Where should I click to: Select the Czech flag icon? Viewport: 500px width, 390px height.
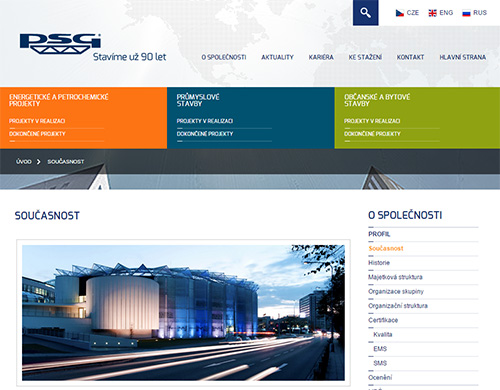400,13
